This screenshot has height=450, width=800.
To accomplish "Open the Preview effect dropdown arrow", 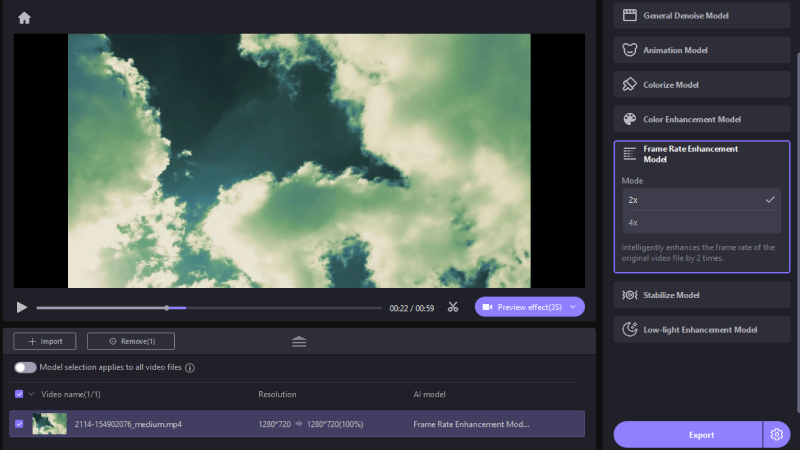I will 573,307.
